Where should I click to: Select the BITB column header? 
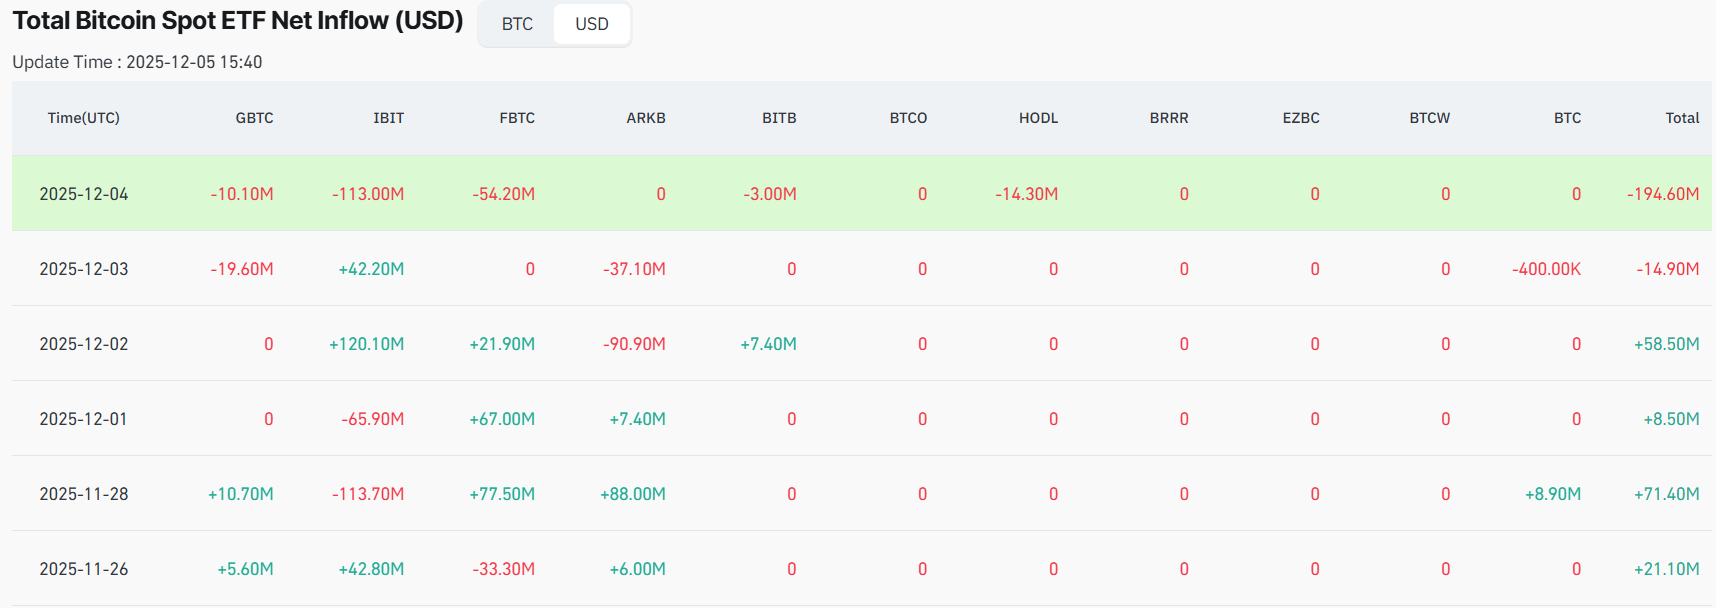pyautogui.click(x=778, y=117)
